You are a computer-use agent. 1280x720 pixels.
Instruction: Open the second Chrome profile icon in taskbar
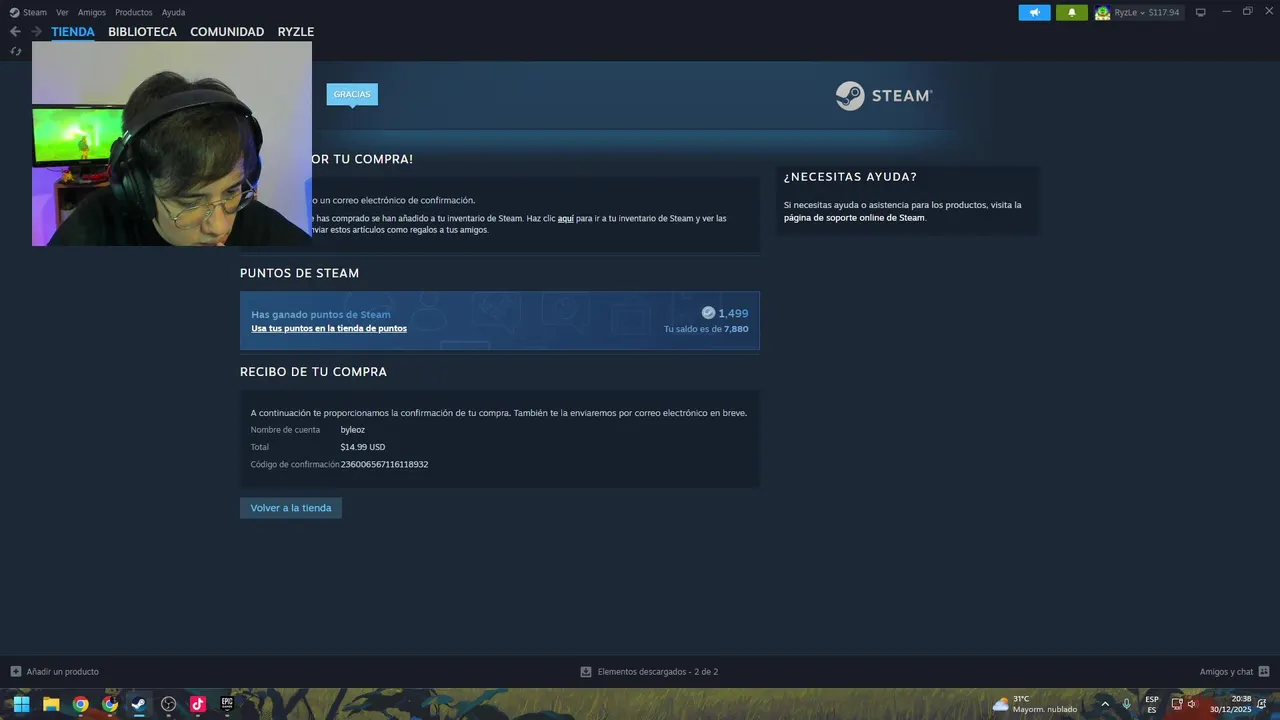110,704
